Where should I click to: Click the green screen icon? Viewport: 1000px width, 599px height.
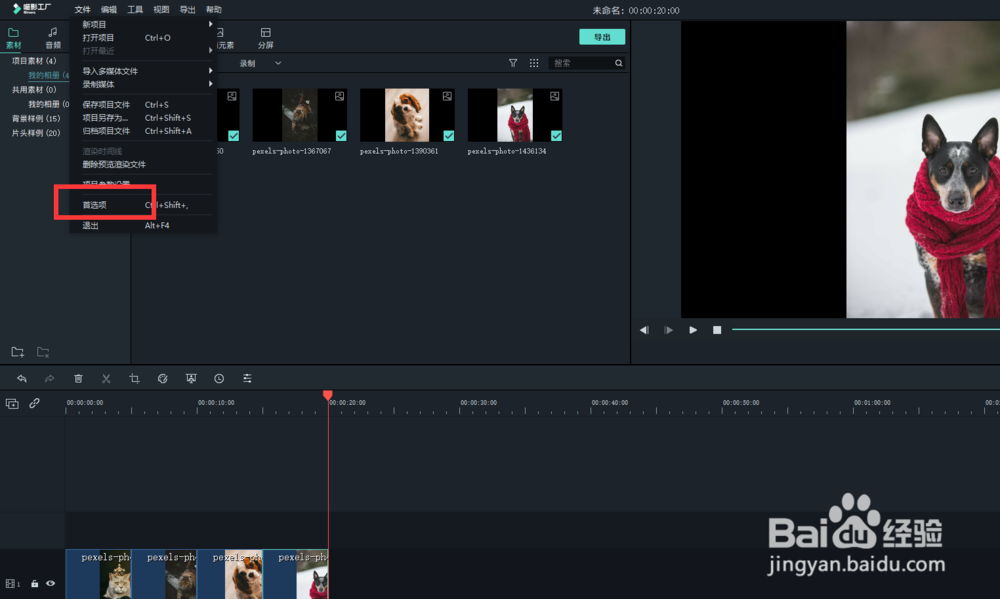[x=191, y=378]
